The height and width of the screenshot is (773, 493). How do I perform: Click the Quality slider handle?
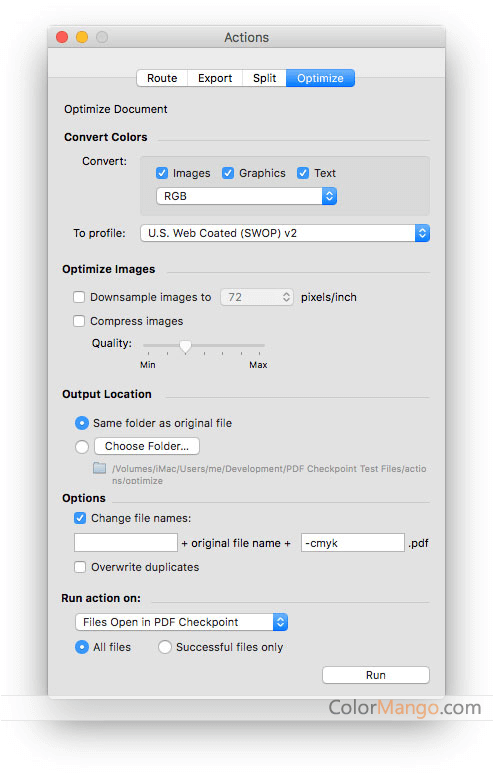point(185,347)
